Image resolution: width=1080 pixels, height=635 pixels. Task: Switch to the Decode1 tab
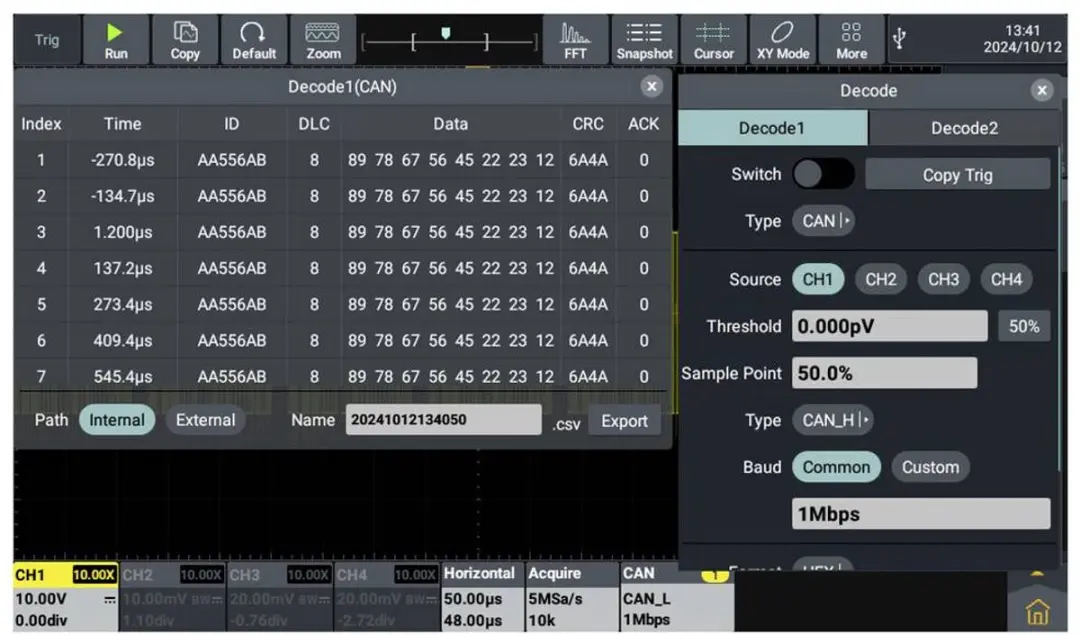tap(772, 128)
